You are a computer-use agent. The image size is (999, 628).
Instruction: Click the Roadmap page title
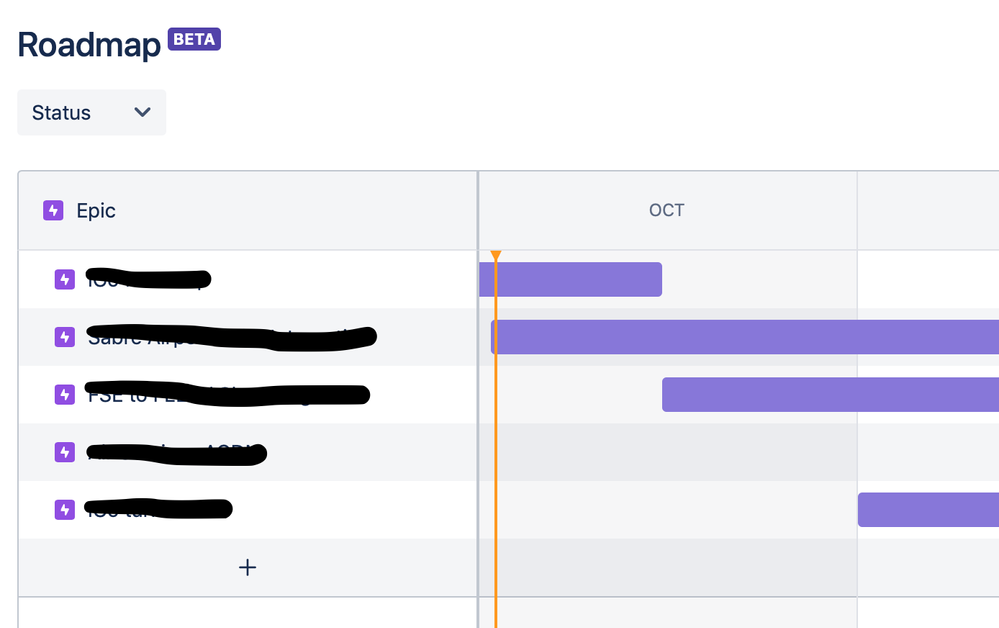90,44
